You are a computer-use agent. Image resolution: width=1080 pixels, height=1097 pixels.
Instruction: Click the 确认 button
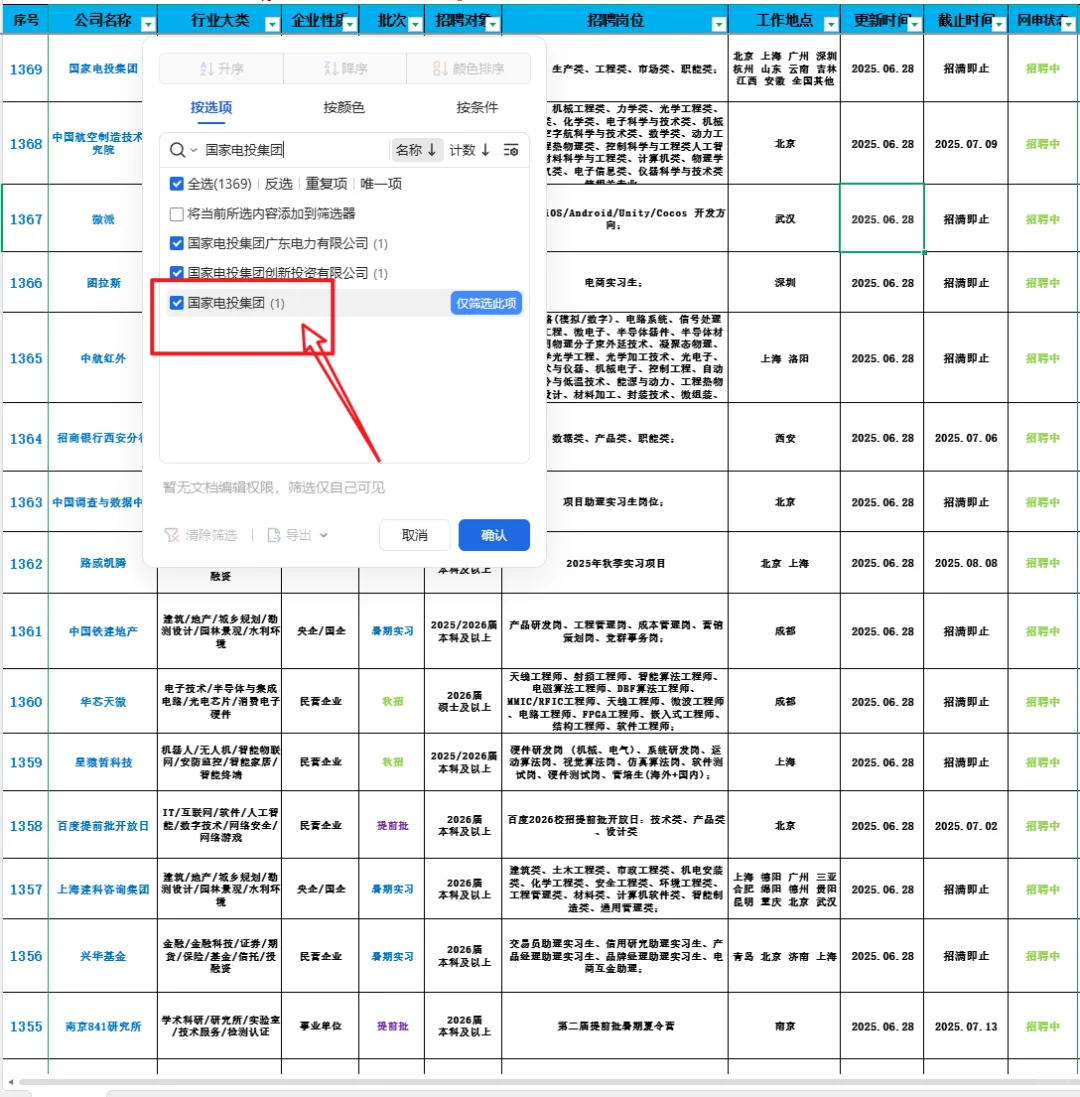click(494, 535)
